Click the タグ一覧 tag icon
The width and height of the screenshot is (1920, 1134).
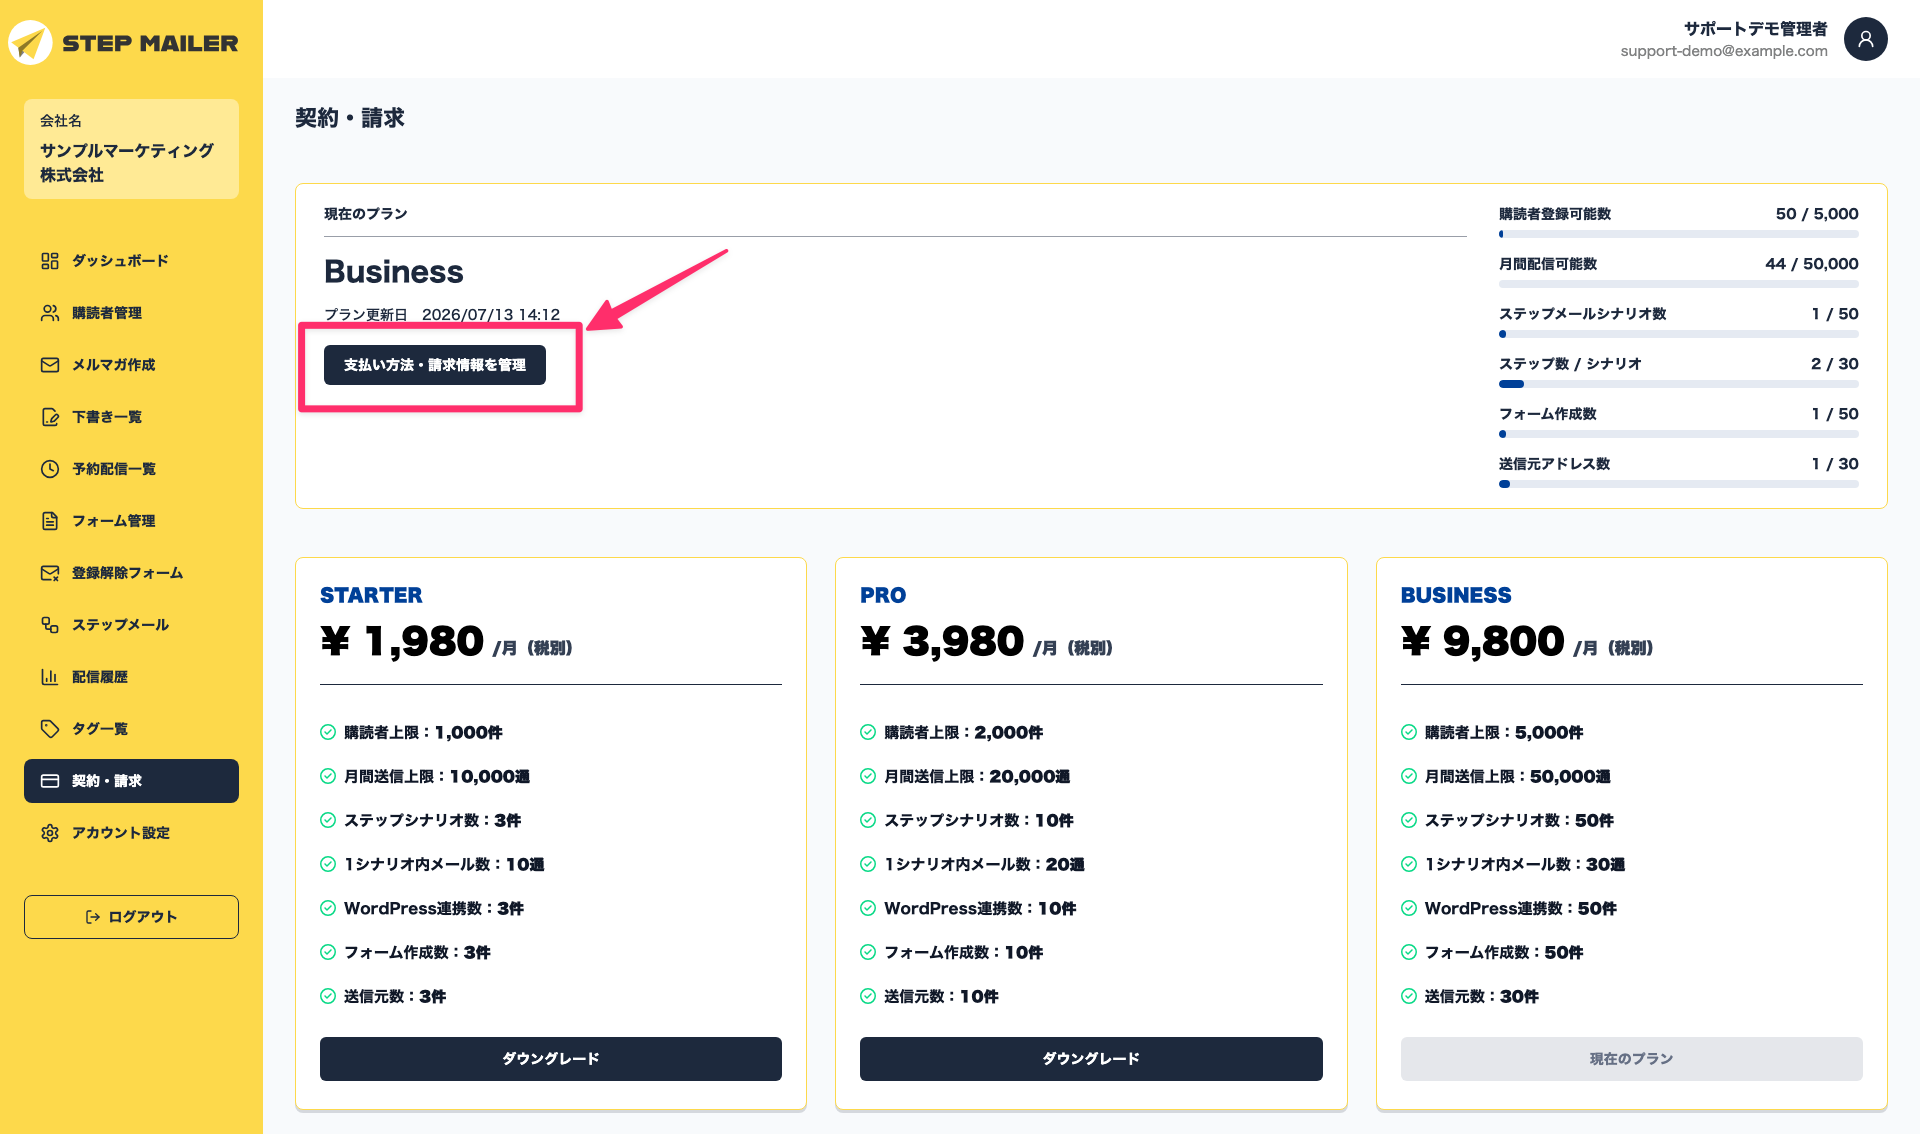click(50, 729)
